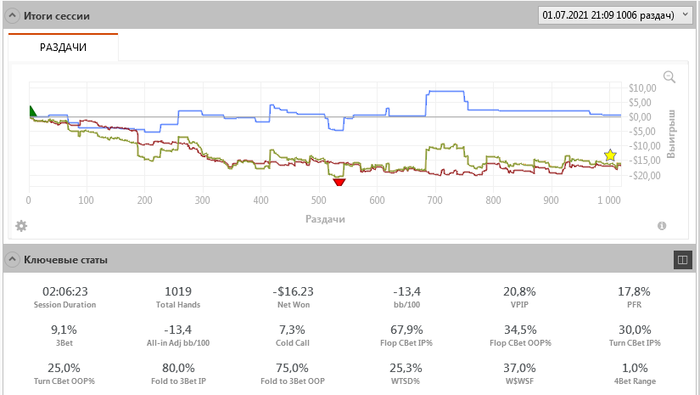Click the info icon below the graph
700x395 pixels.
pyautogui.click(x=662, y=226)
